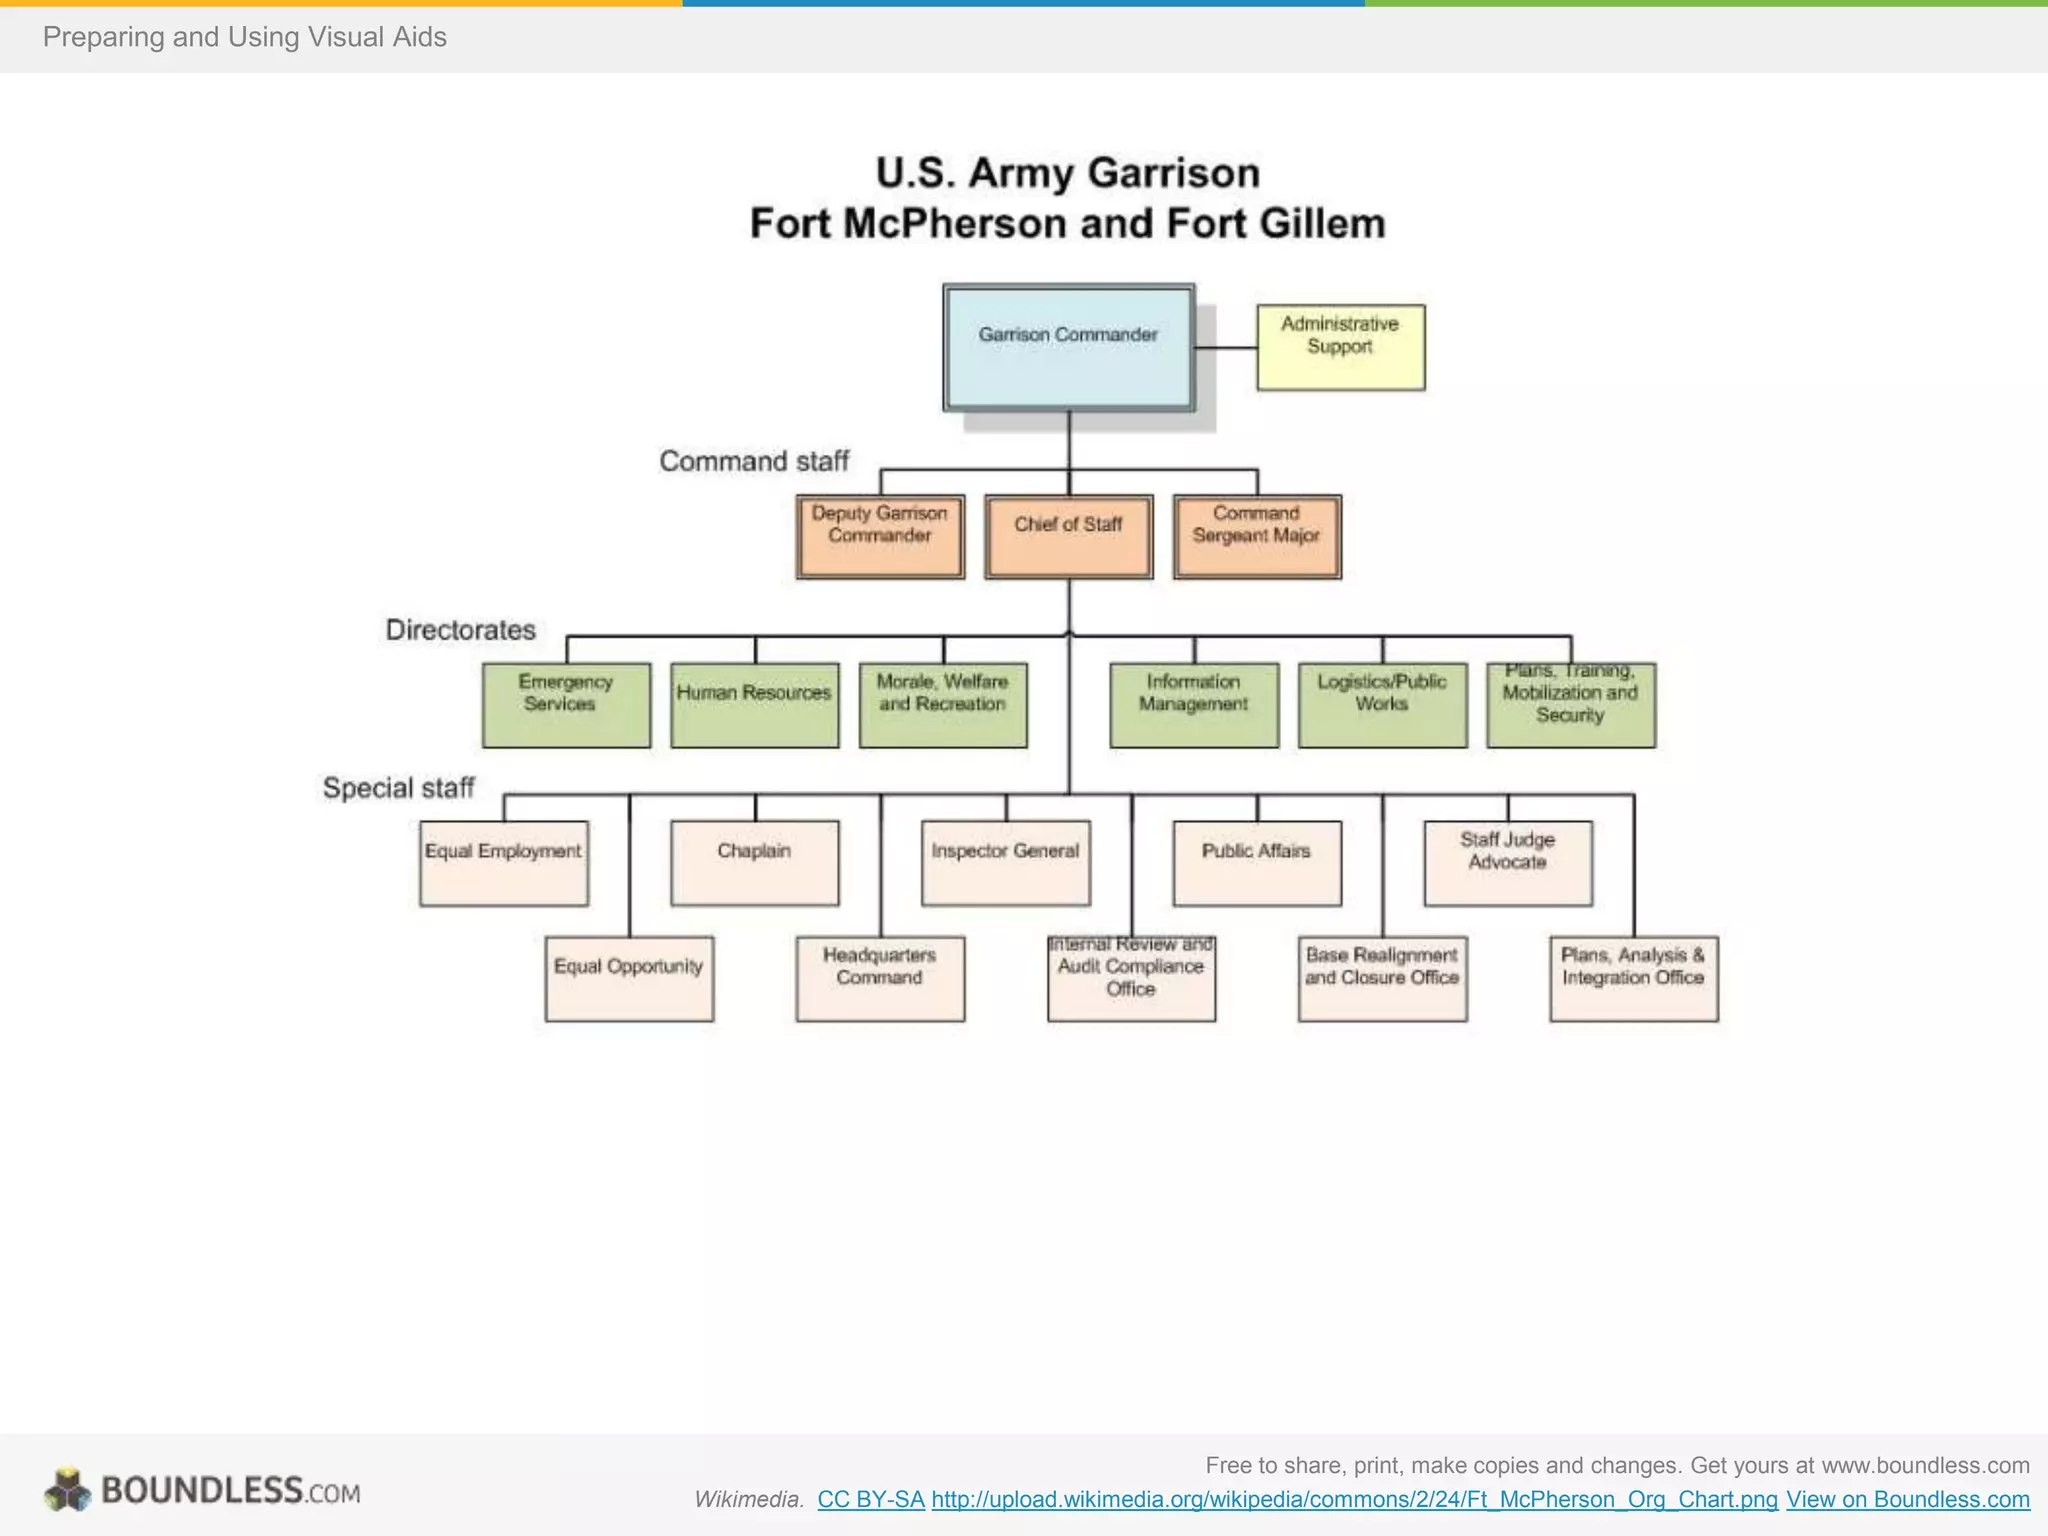Image resolution: width=2048 pixels, height=1536 pixels.
Task: Click the Emergency Services directorate box
Action: coord(566,705)
